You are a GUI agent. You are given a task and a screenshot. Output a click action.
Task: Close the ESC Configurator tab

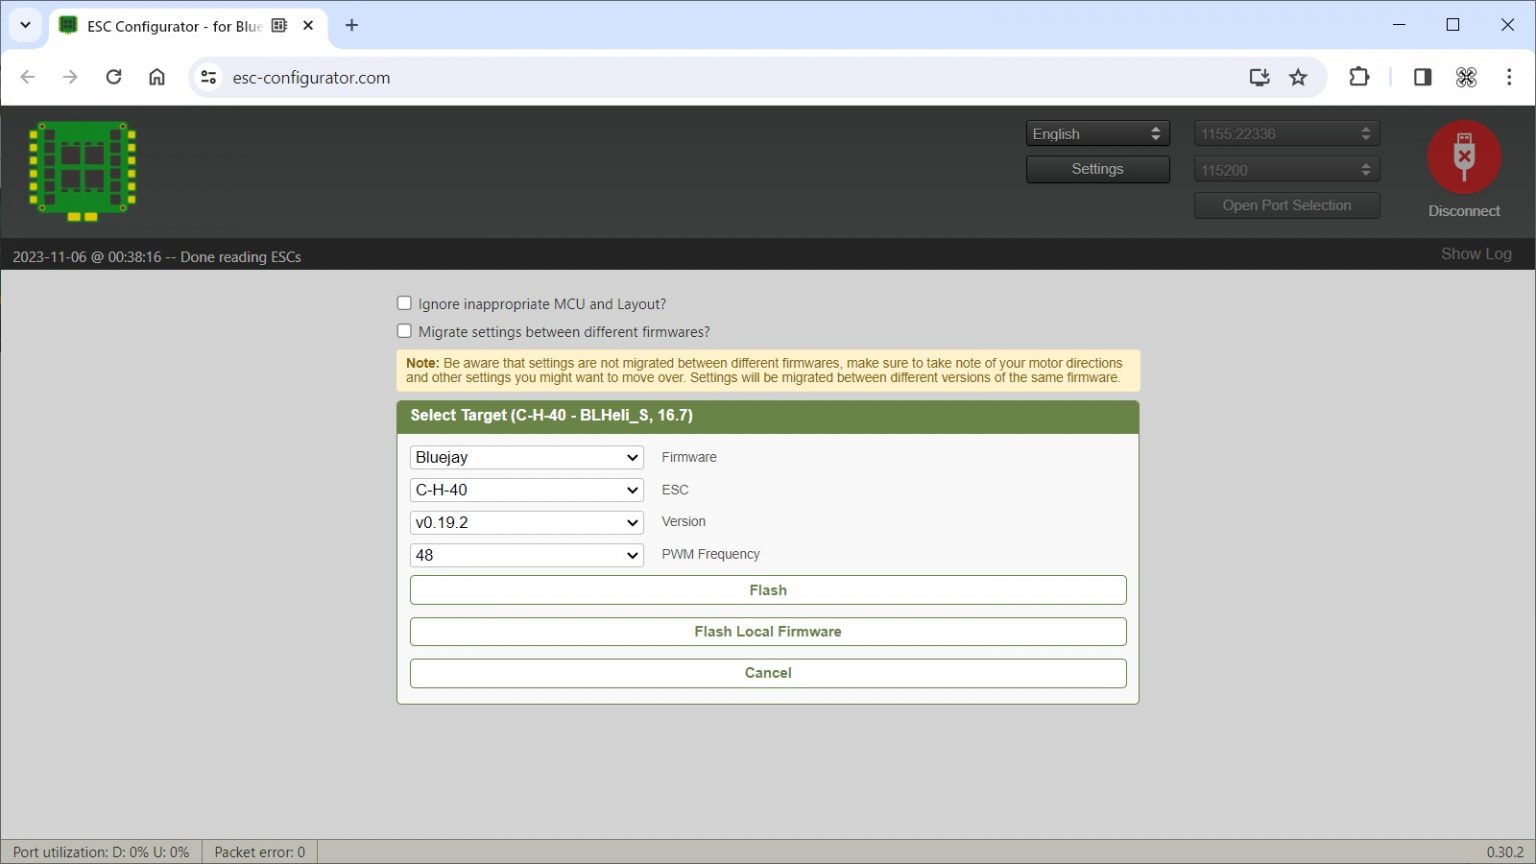(308, 25)
